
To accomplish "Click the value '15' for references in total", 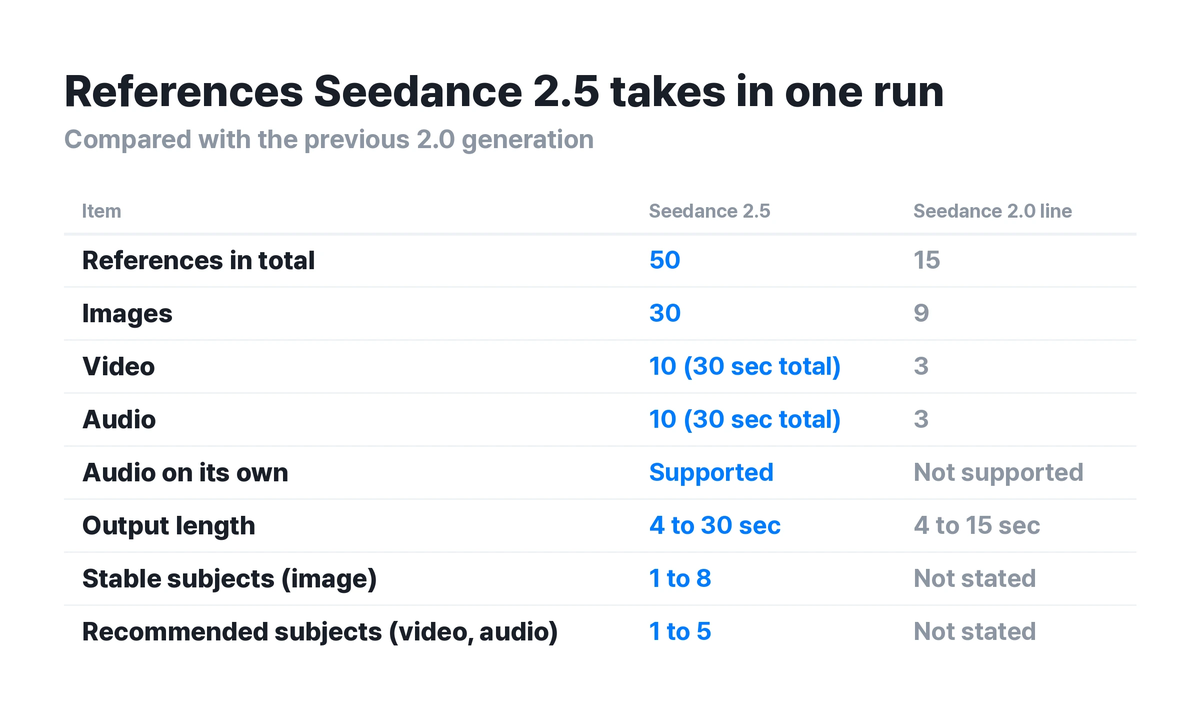I will (x=927, y=261).
